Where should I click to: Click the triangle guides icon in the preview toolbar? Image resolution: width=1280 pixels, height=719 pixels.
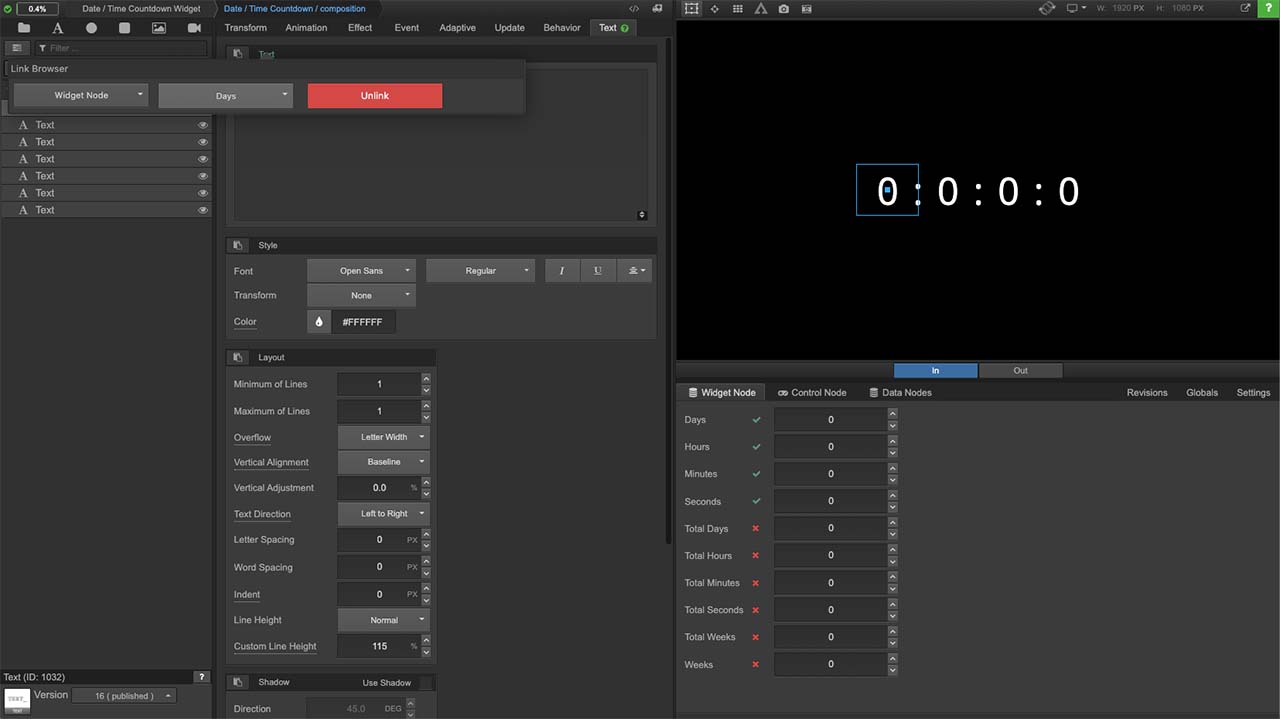[761, 8]
